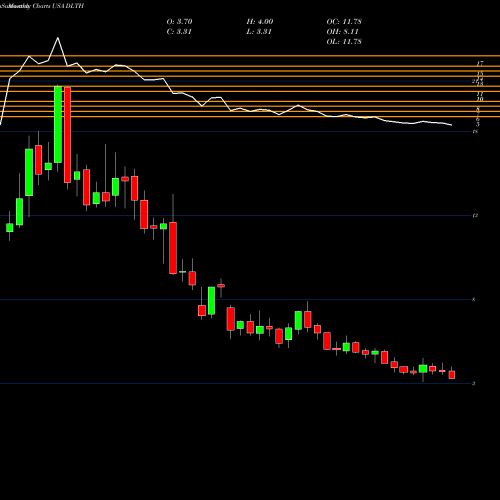
Task: Click the 'O: 3.70' open value
Action: (179, 22)
